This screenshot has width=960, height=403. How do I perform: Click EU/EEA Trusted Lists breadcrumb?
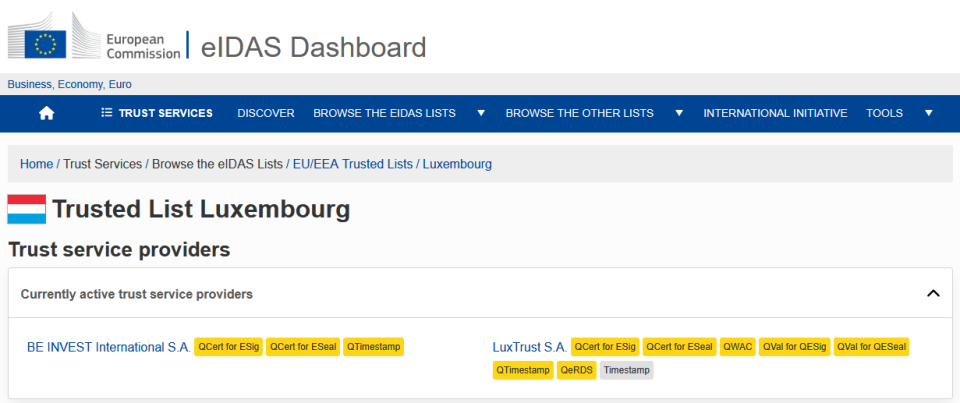click(352, 164)
